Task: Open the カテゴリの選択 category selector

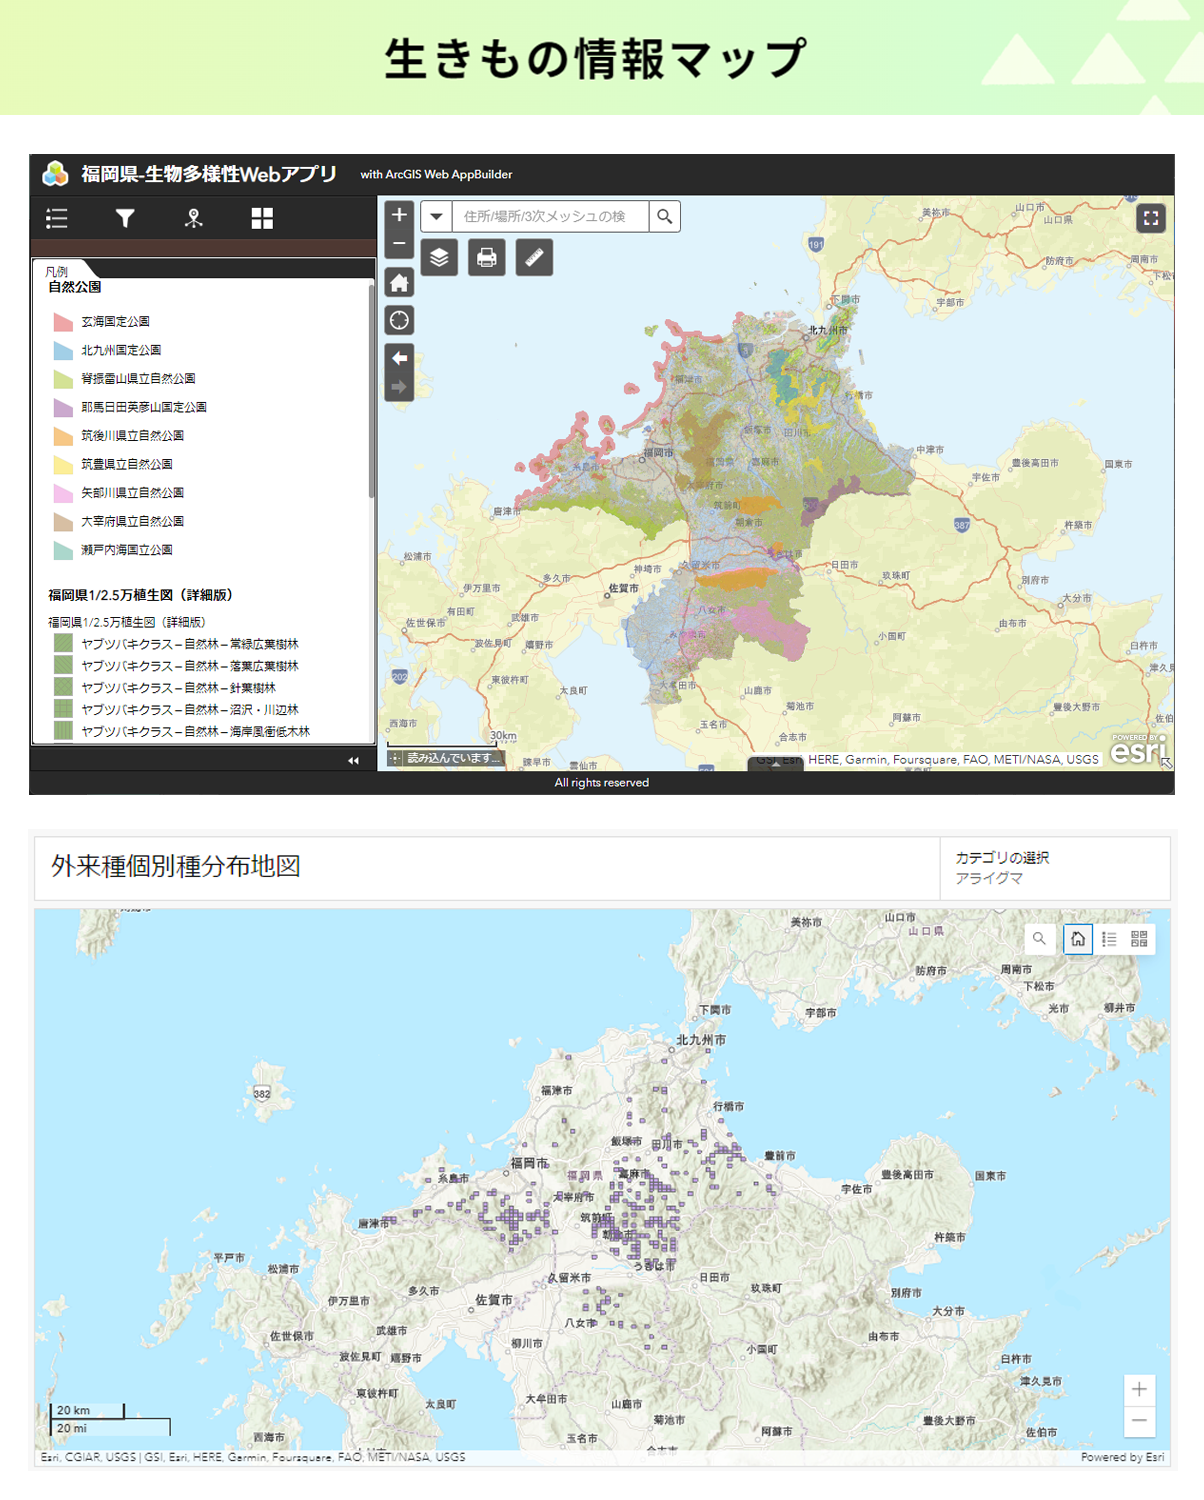Action: click(x=1054, y=868)
